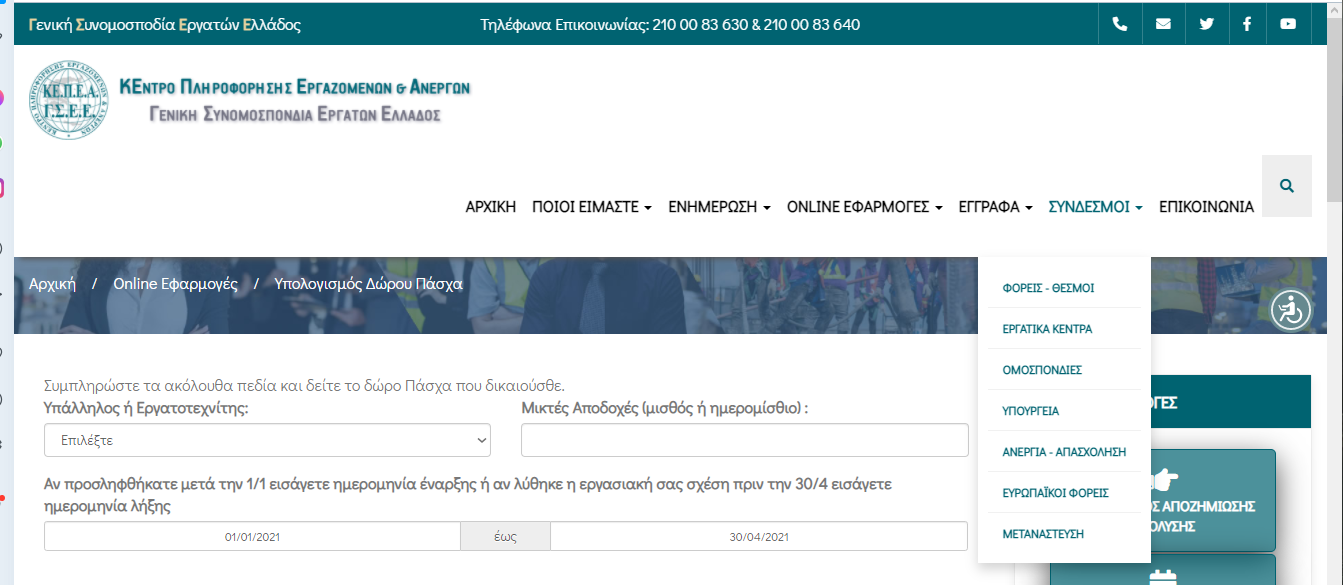Collapse the ΣΥΝΔΕΣΜΟΙ dropdown menu
1343x585 pixels.
[x=1096, y=207]
